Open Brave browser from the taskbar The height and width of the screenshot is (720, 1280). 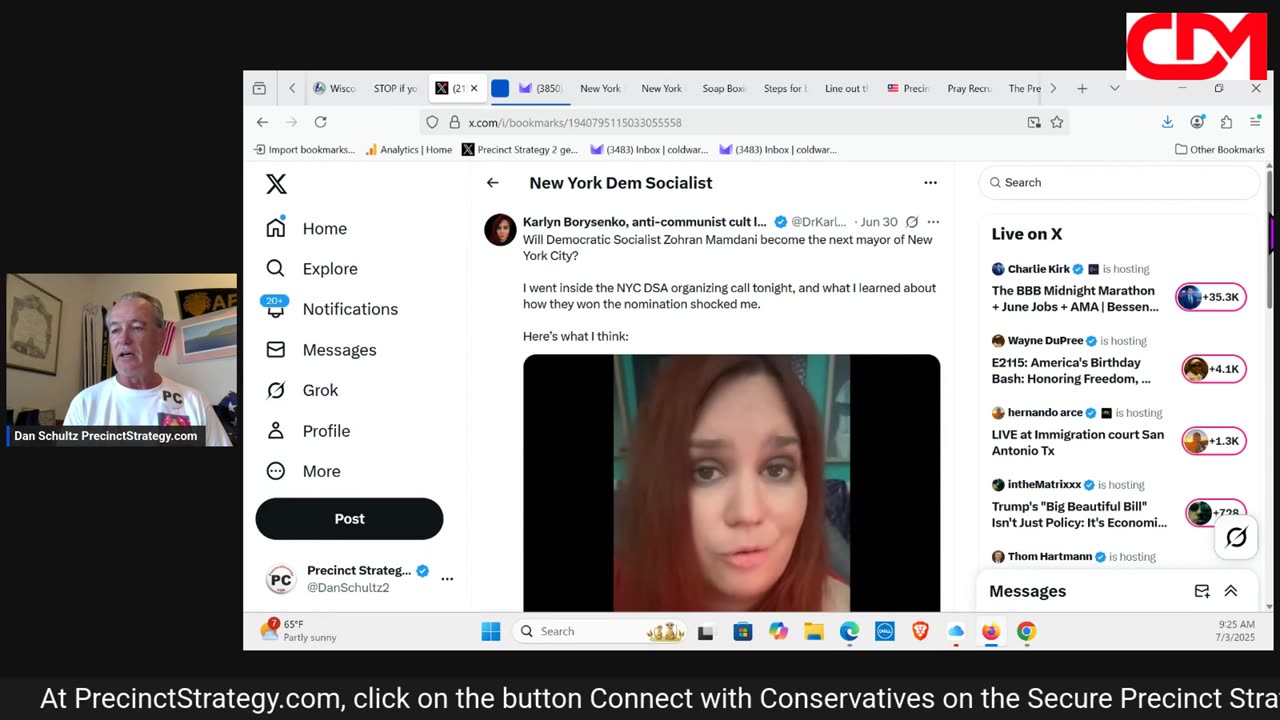coord(920,631)
